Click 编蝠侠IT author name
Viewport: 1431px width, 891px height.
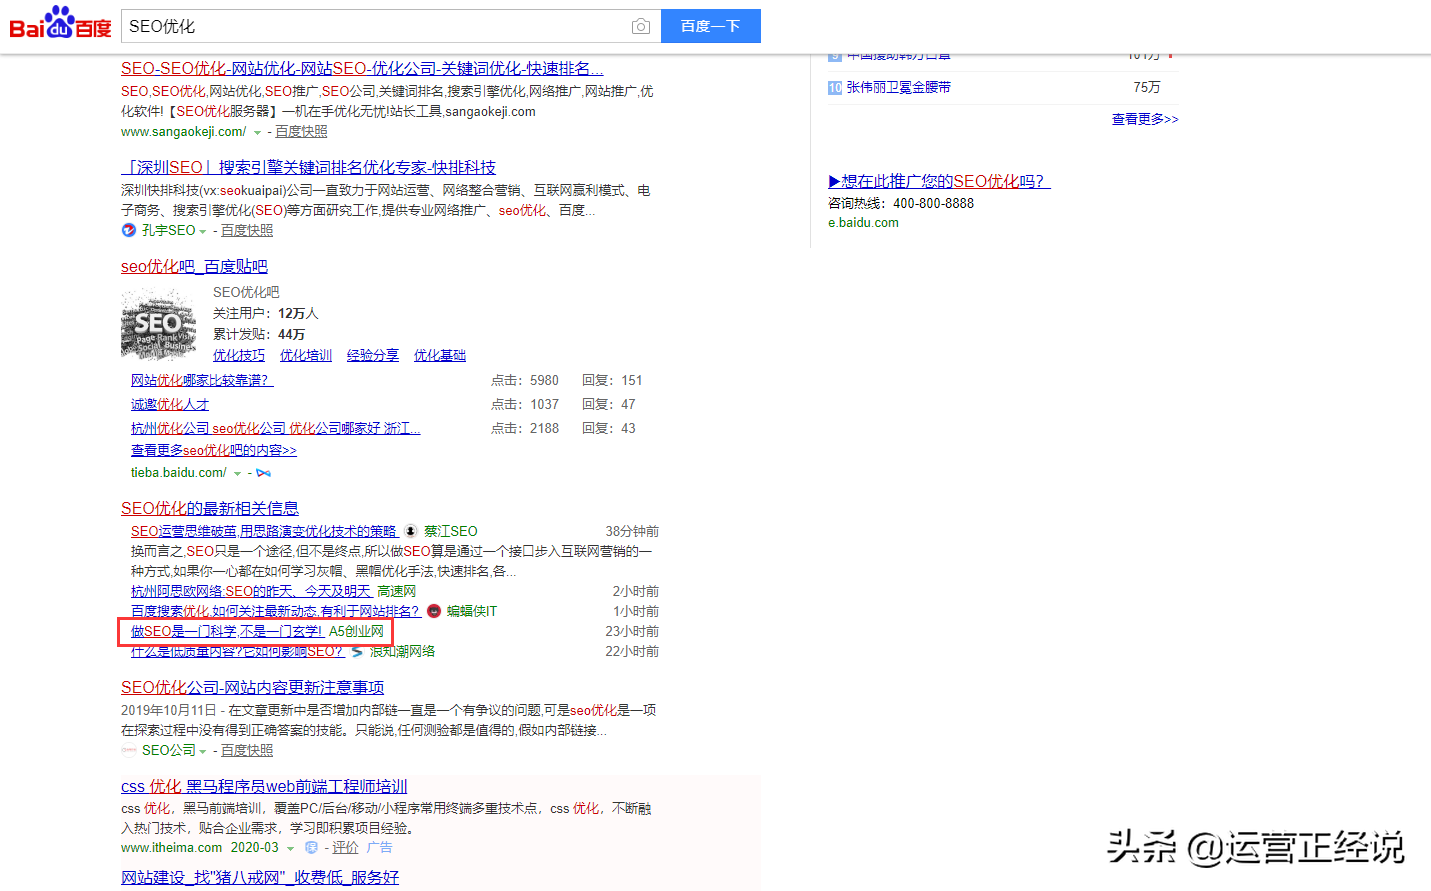point(472,611)
